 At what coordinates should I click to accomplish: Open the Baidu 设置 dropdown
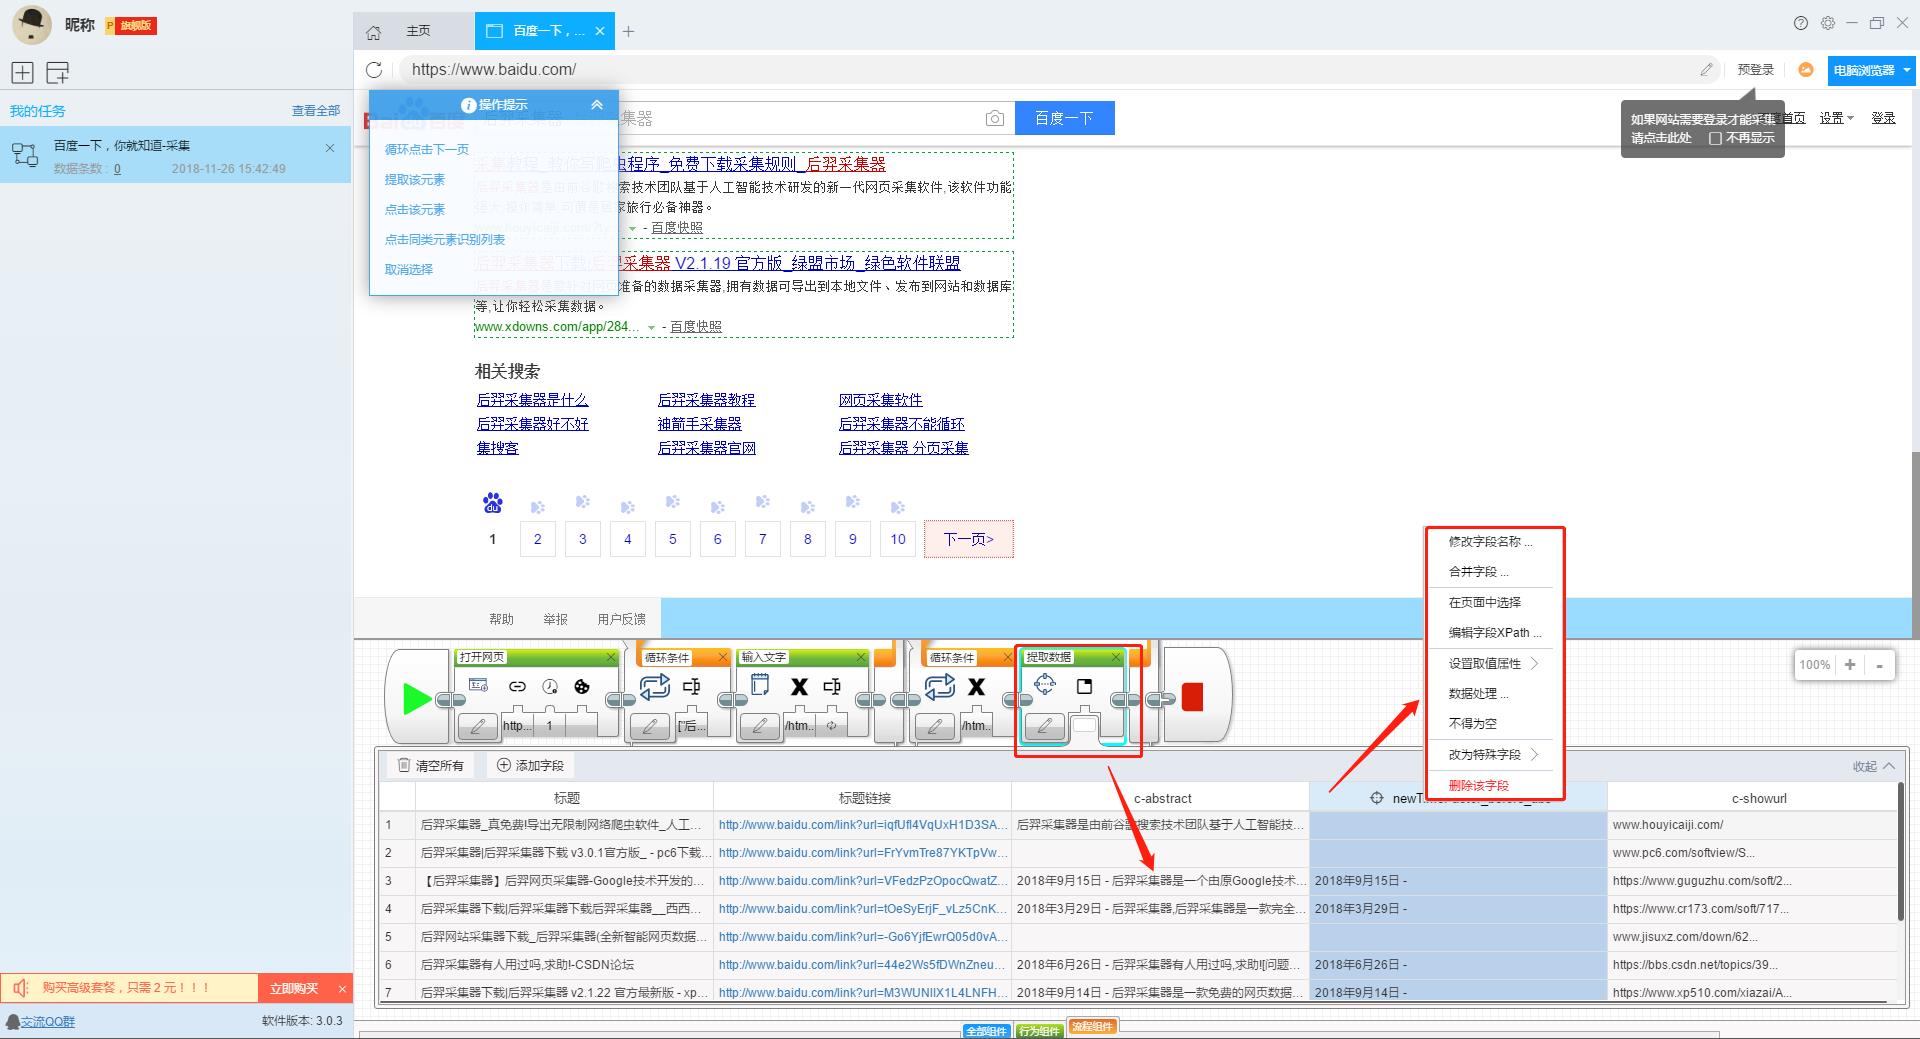(x=1836, y=118)
